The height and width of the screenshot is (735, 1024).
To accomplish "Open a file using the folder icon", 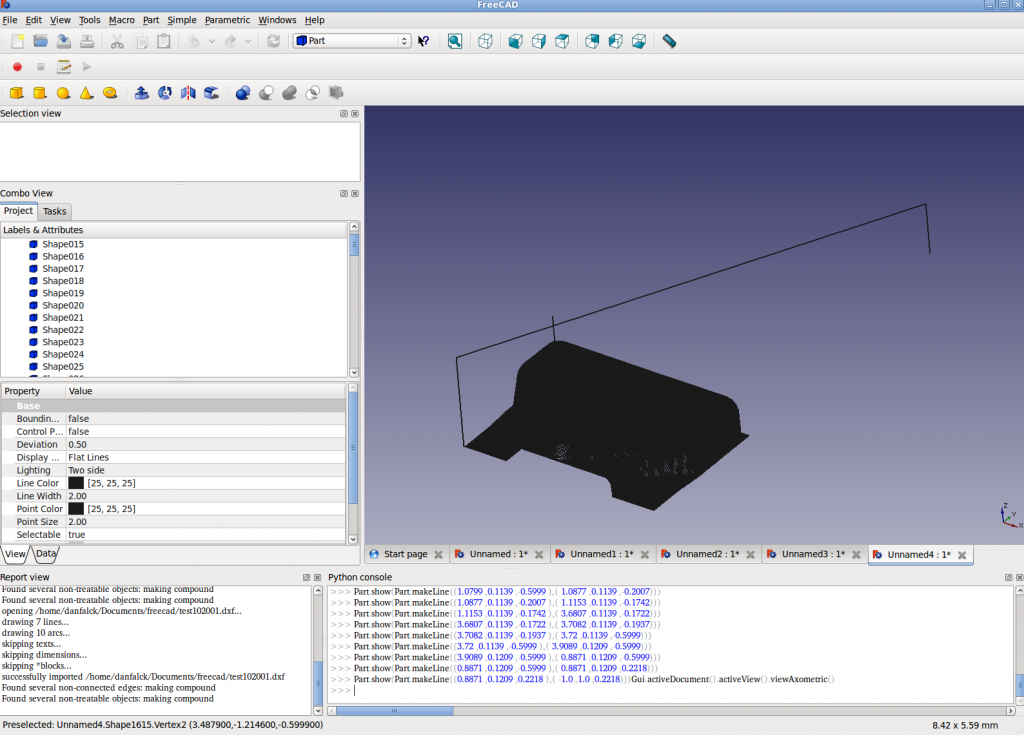I will 40,41.
